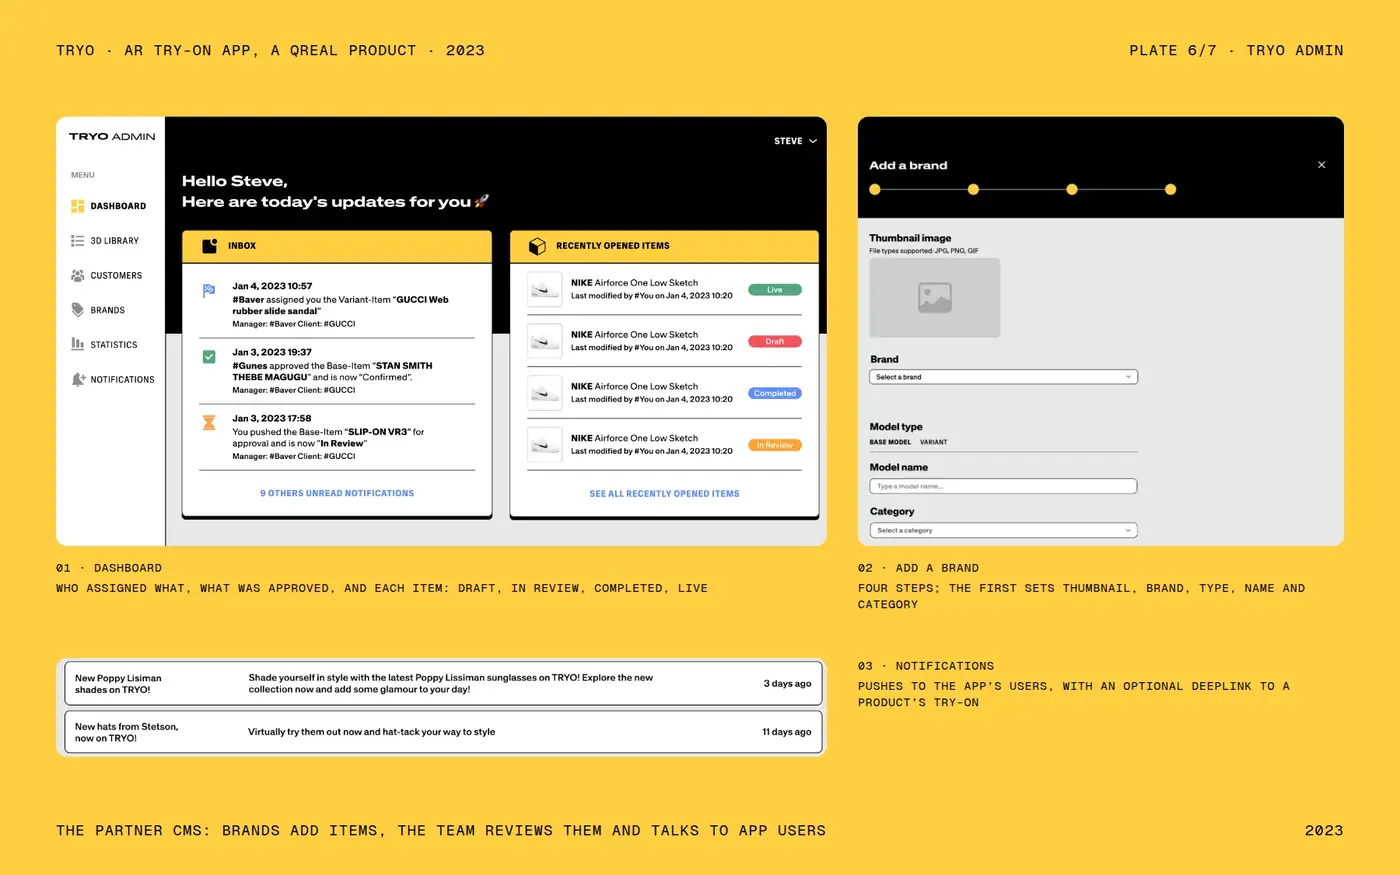This screenshot has height=875, width=1400.
Task: Open Statistics via the bar chart icon
Action: tap(78, 344)
